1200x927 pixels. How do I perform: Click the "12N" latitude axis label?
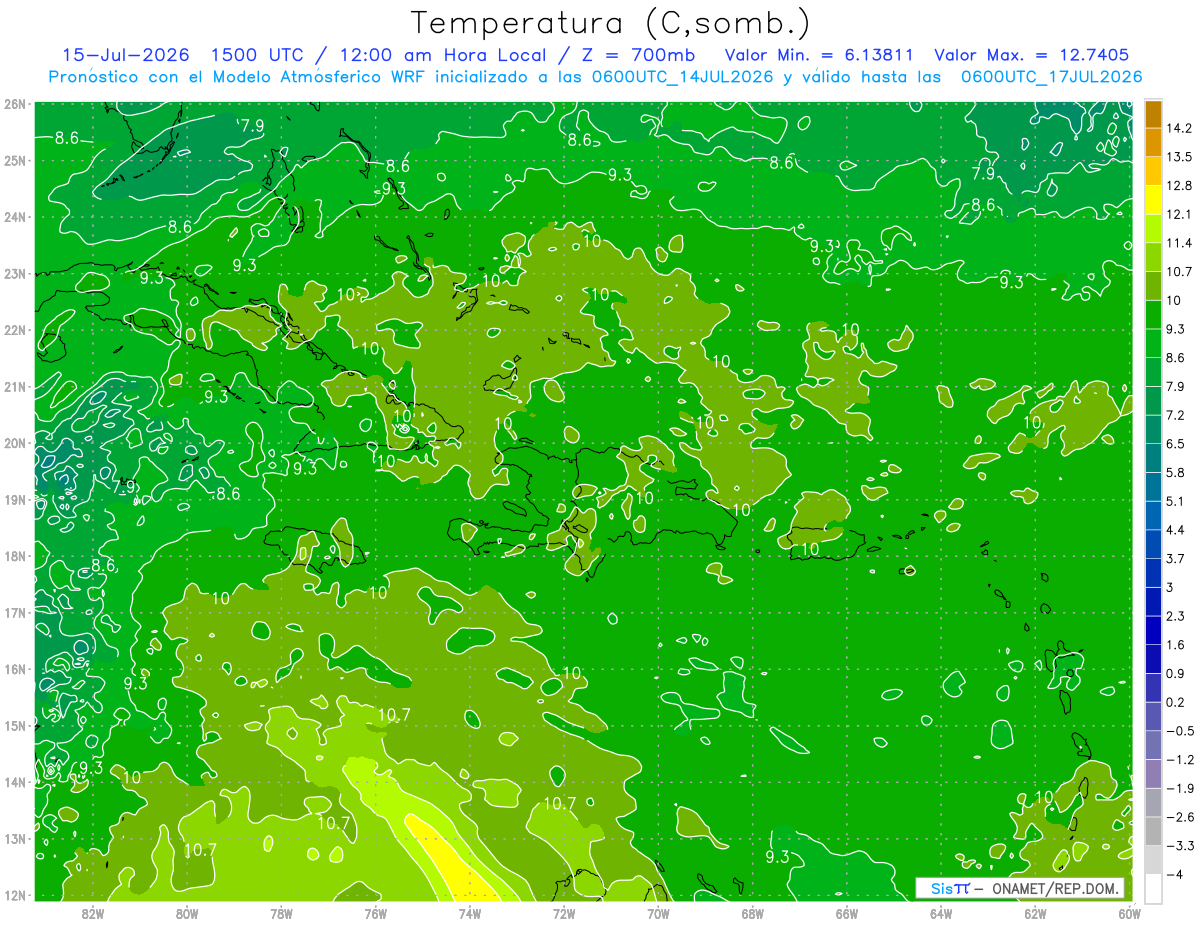pos(15,895)
